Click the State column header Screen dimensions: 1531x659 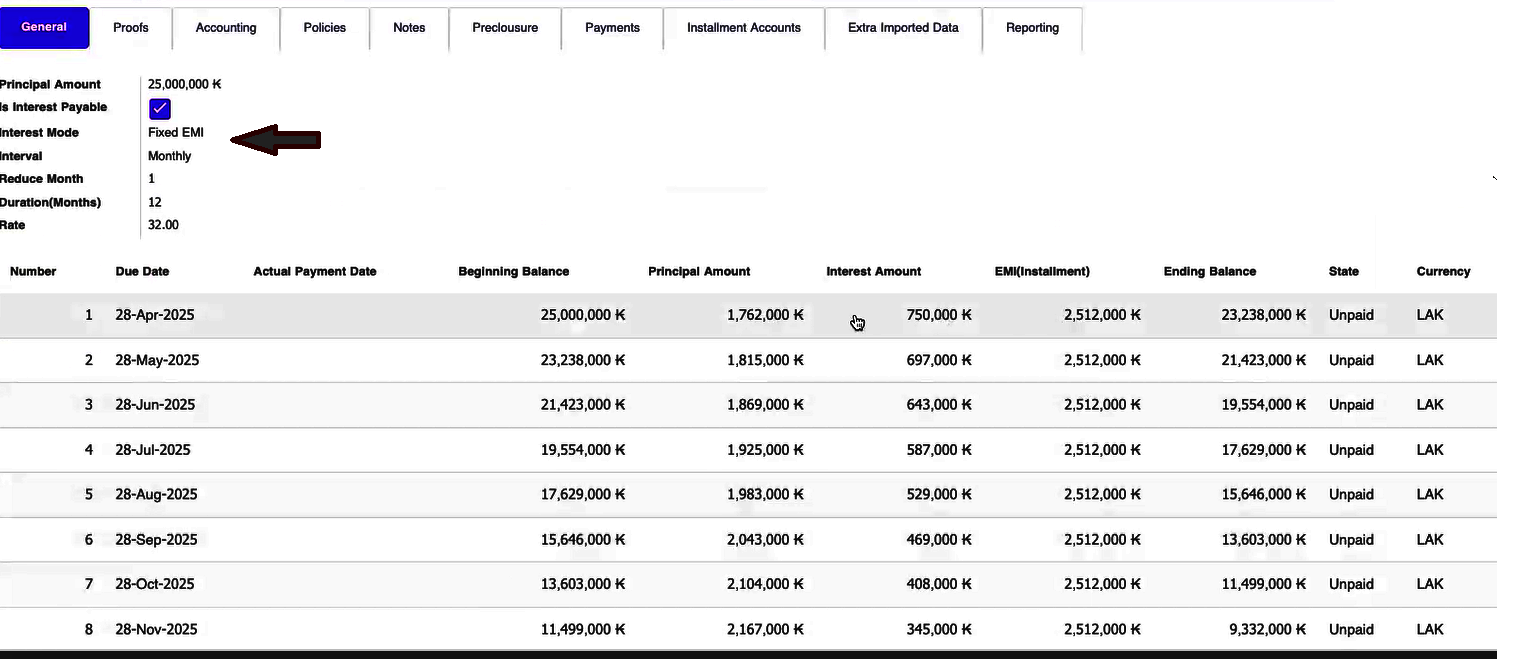[x=1343, y=271]
